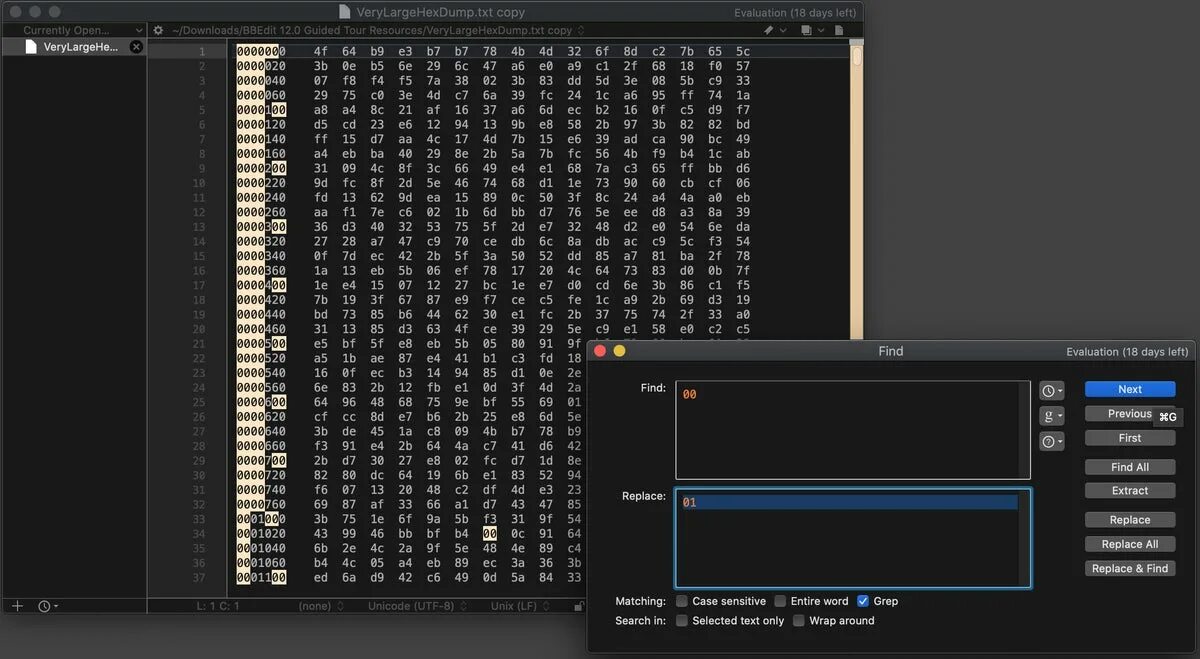Click offset 0000200 in the editor

point(261,168)
